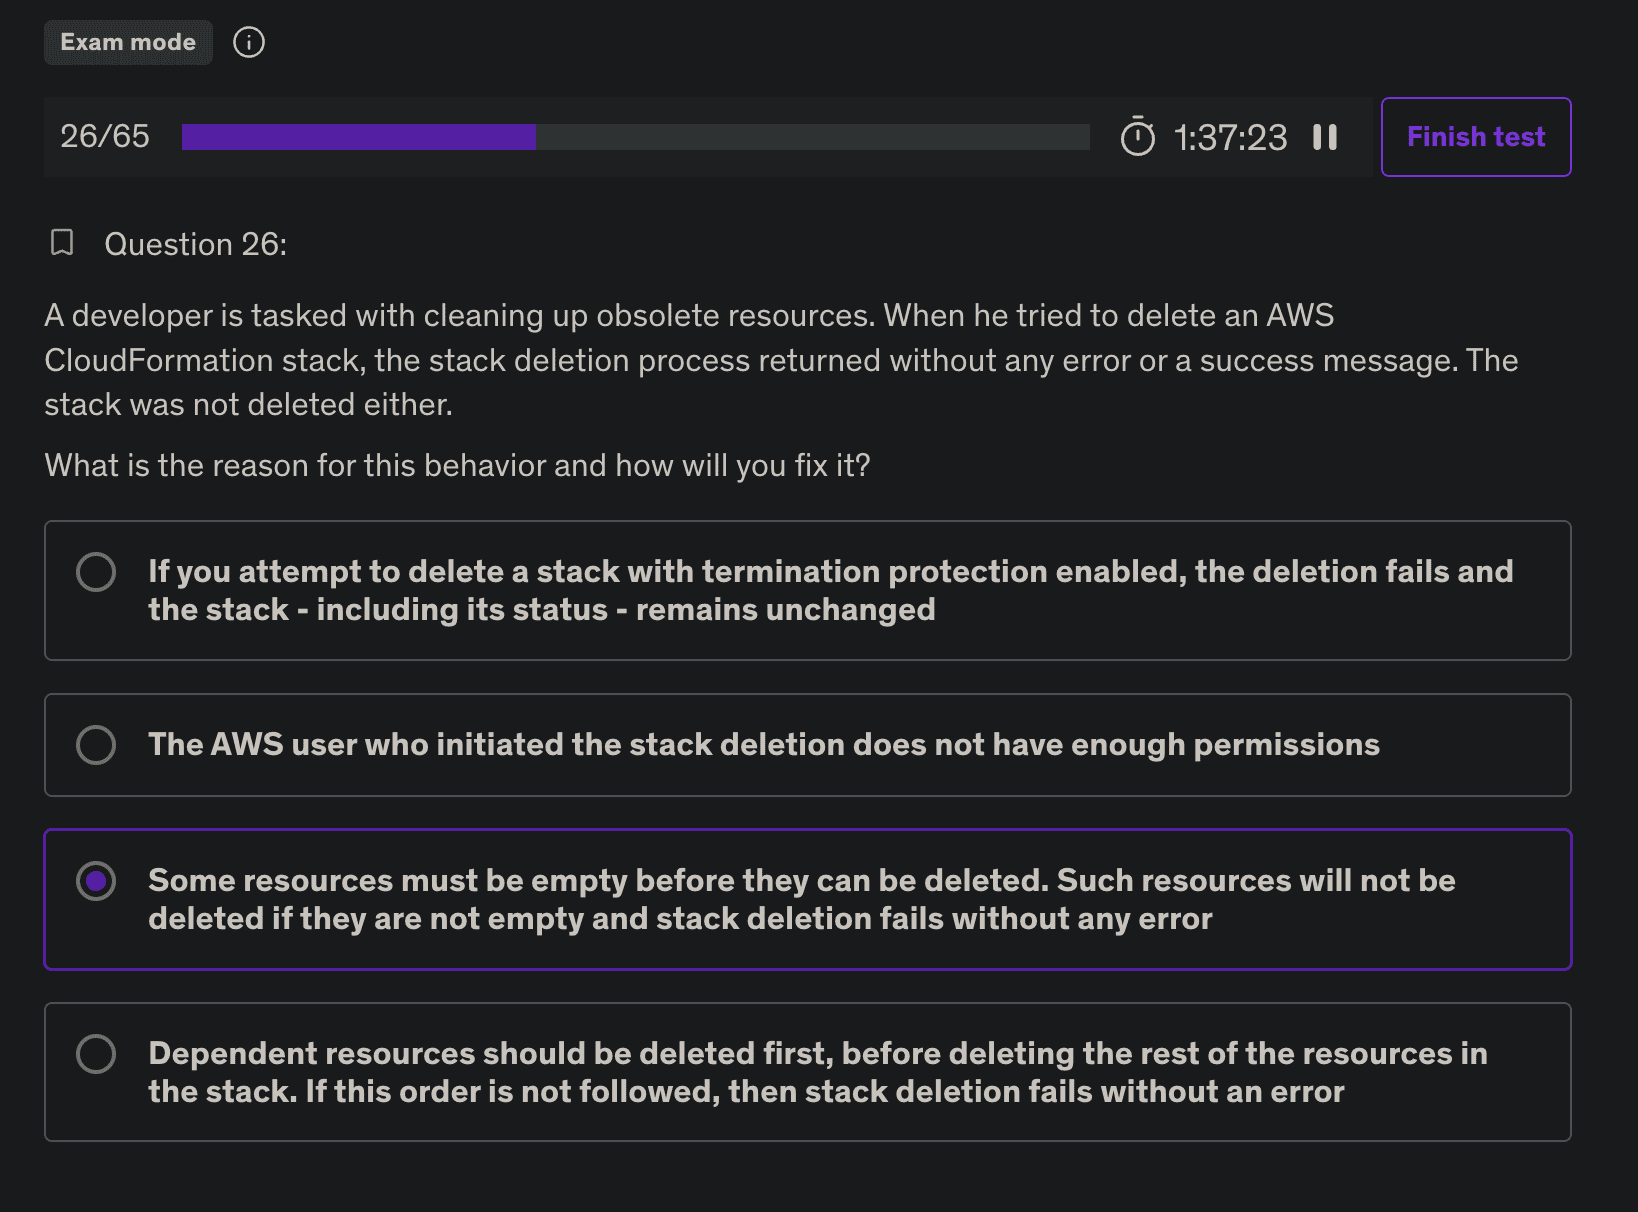The image size is (1638, 1212).
Task: Click the selected resources must be empty radio
Action: 96,881
